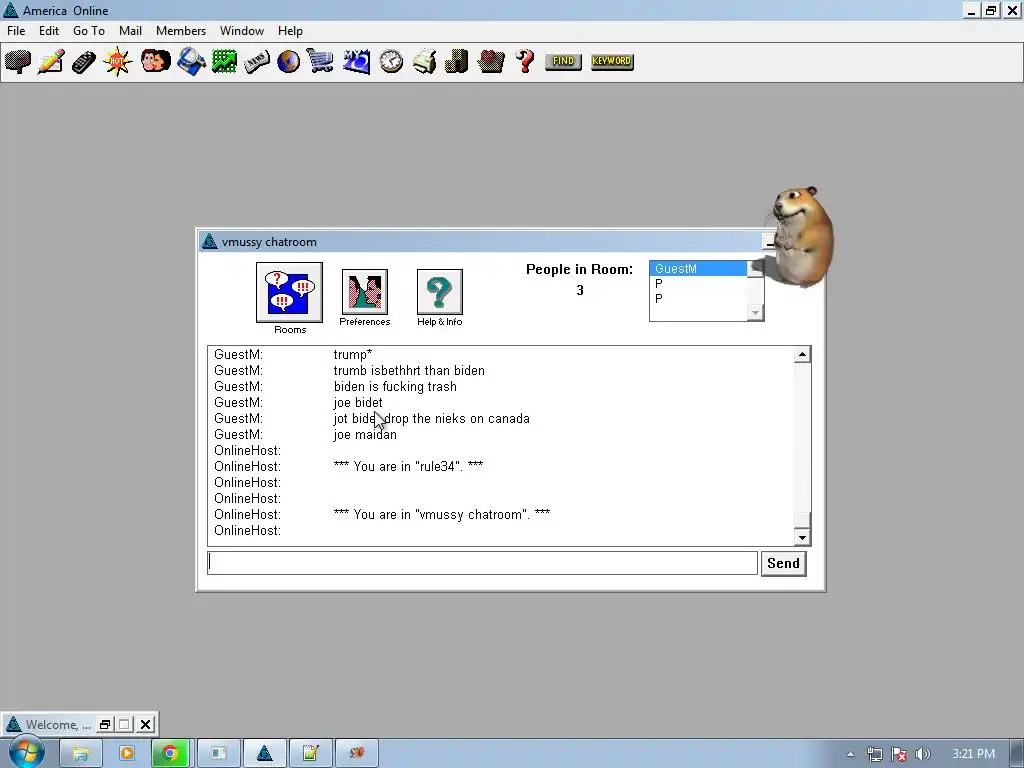1024x768 pixels.
Task: Open the Go To menu
Action: click(x=89, y=31)
